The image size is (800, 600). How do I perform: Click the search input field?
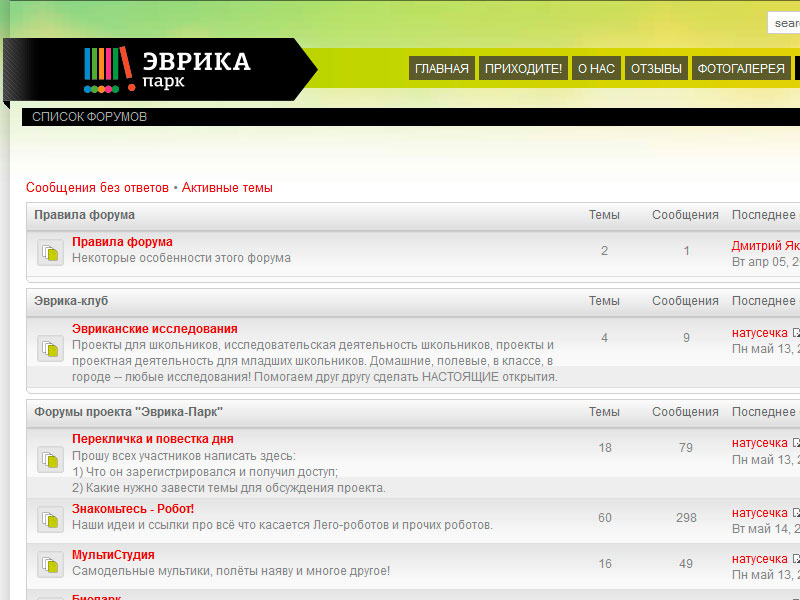(784, 23)
